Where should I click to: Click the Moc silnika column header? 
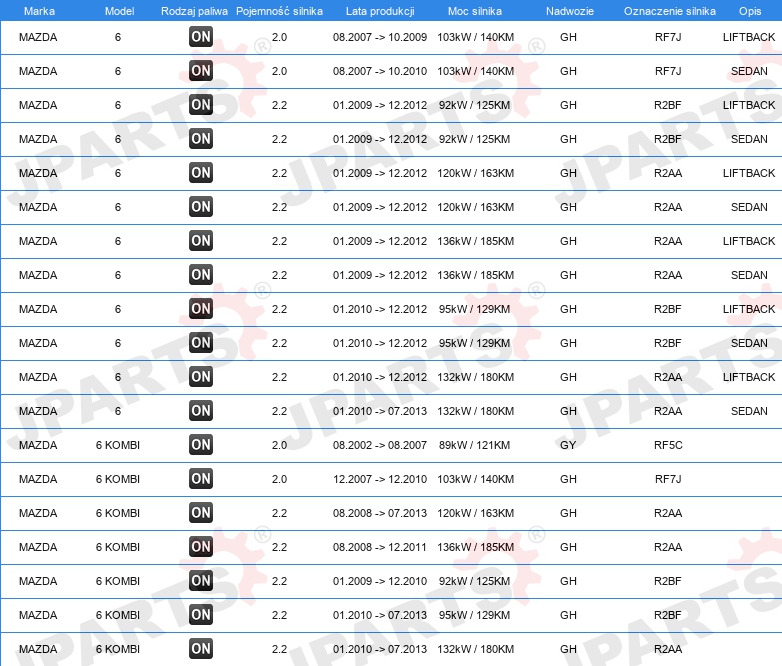point(475,11)
